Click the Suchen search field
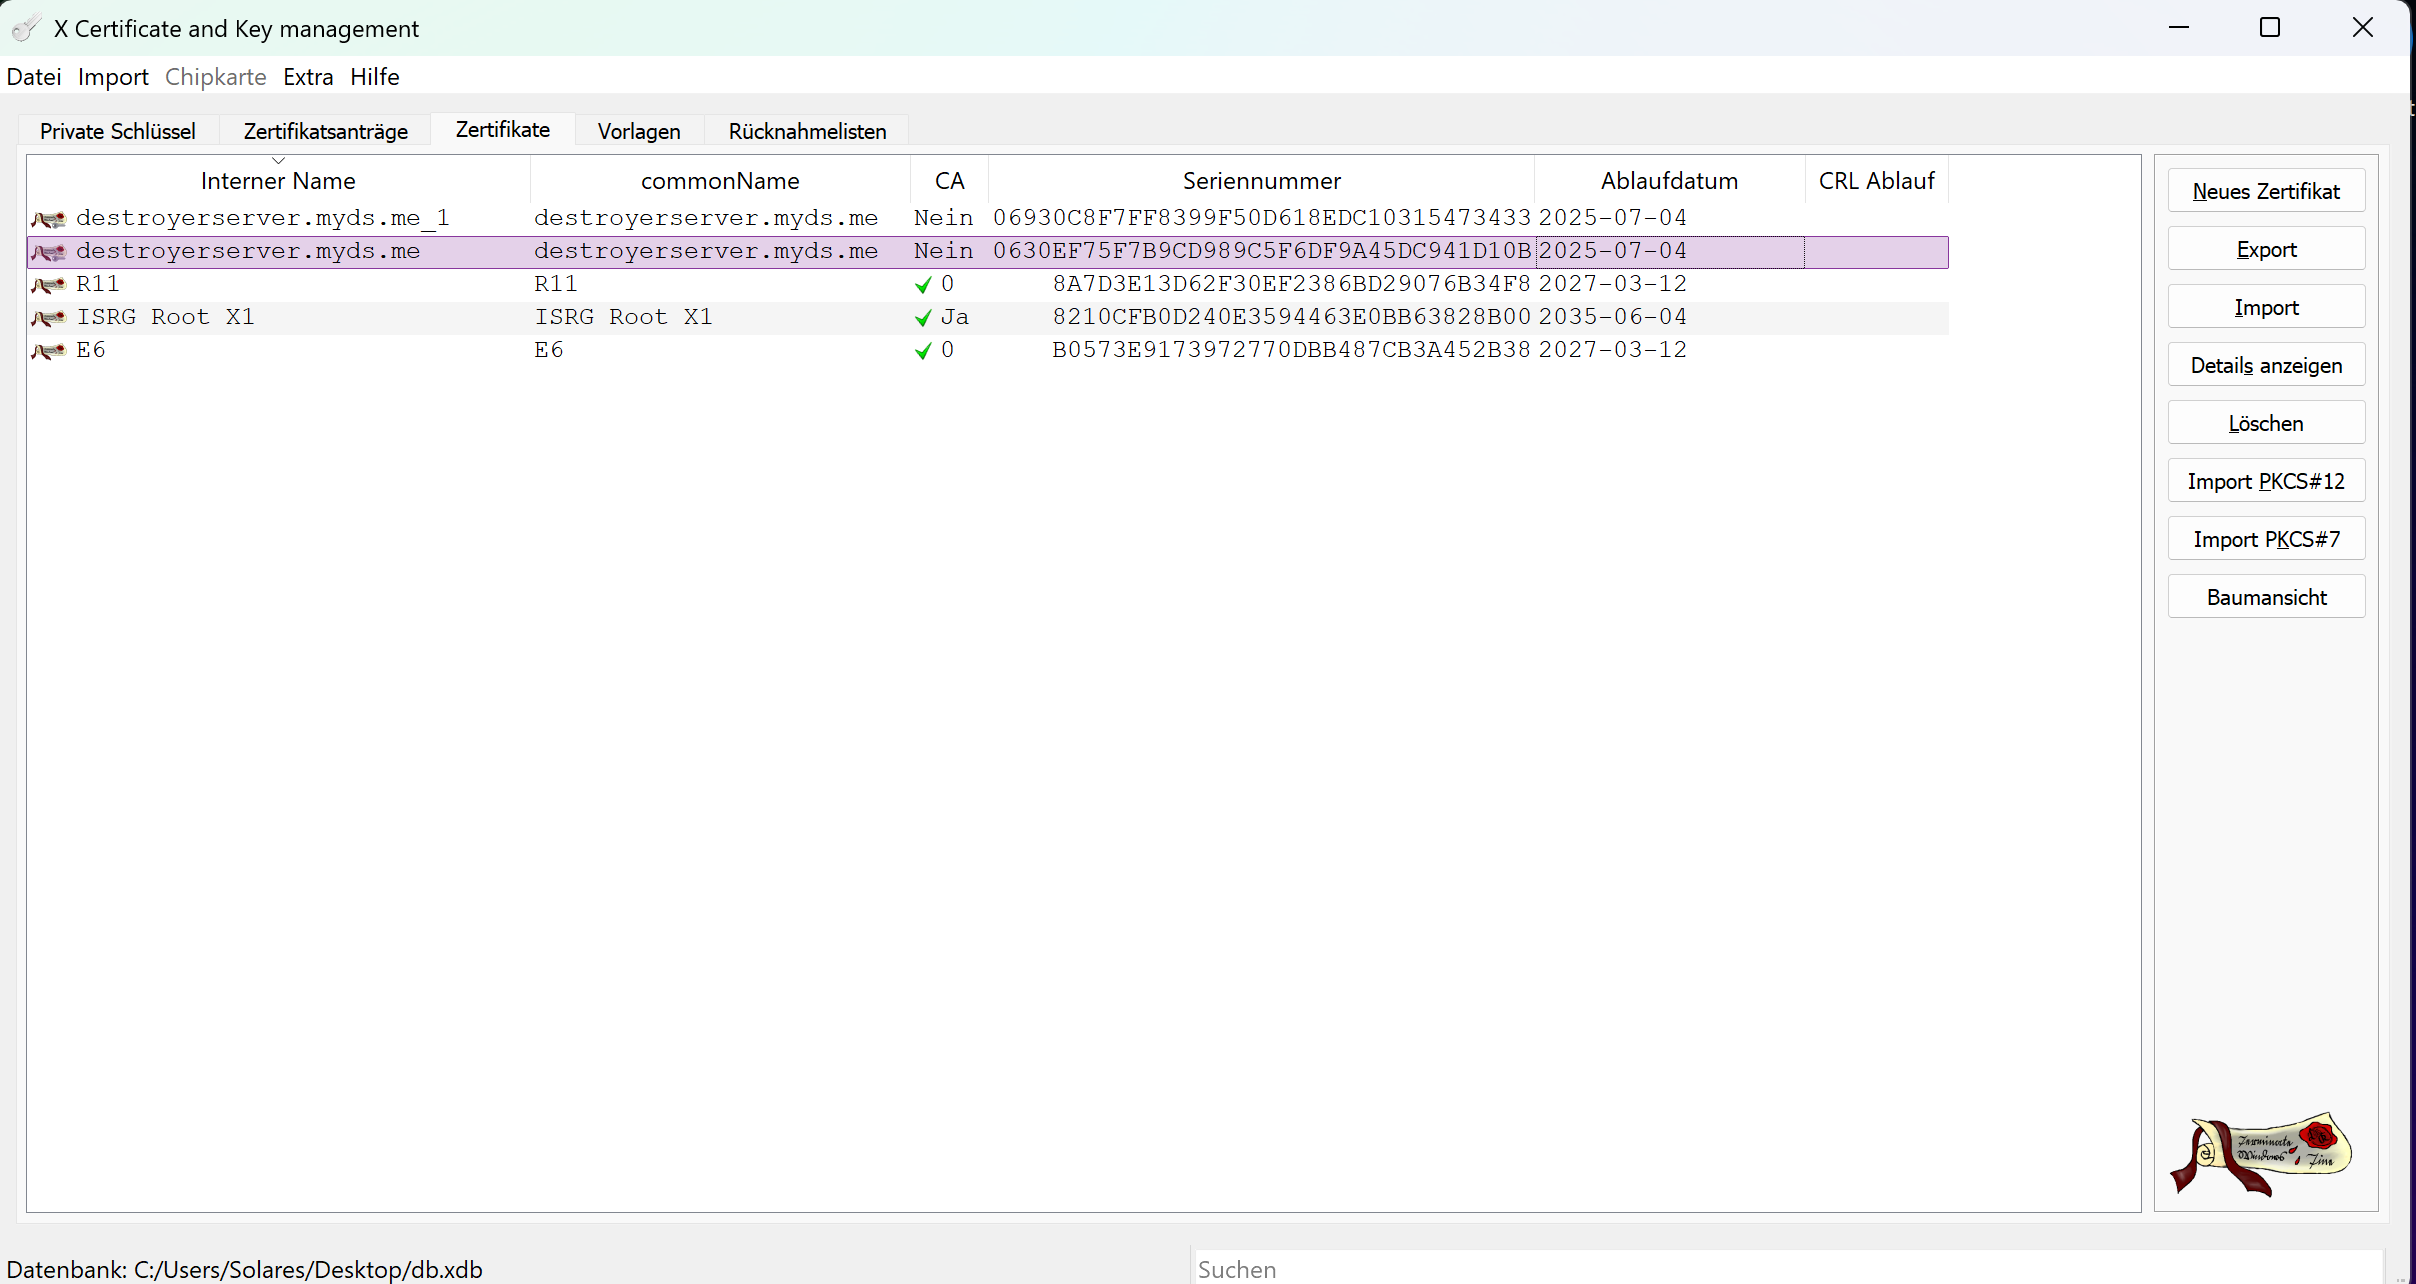This screenshot has width=2416, height=1284. coord(1788,1268)
